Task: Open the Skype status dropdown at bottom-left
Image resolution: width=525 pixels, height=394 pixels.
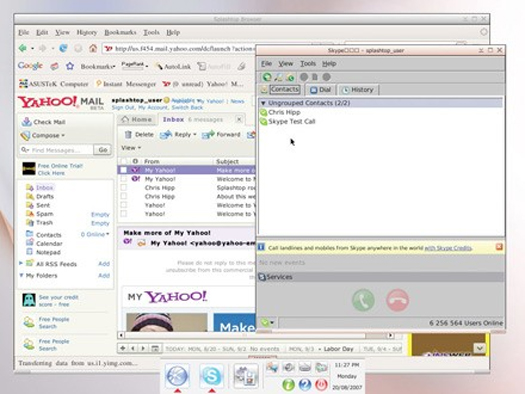Action: pos(267,323)
